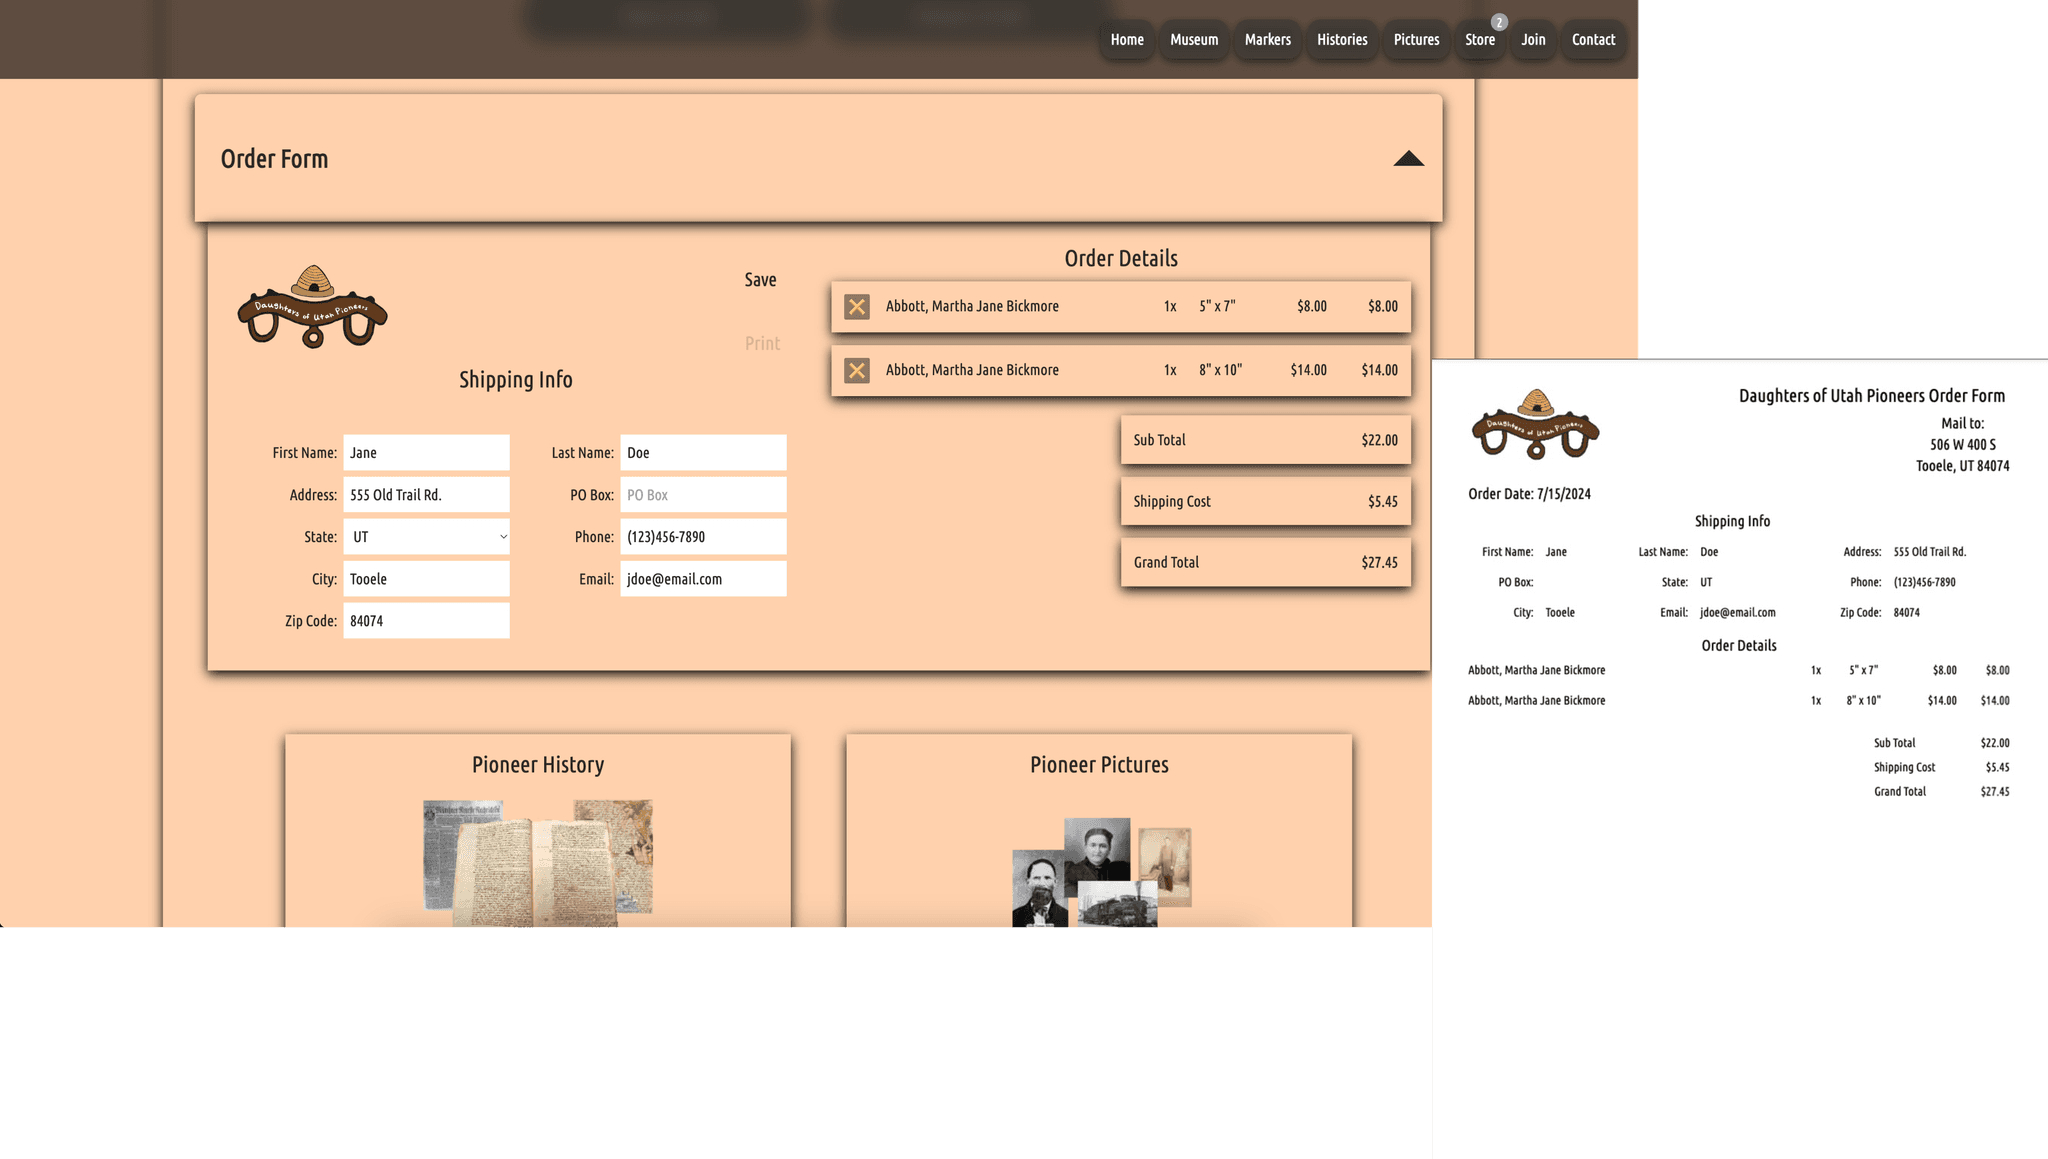Open the Markers nav link

pos(1267,40)
